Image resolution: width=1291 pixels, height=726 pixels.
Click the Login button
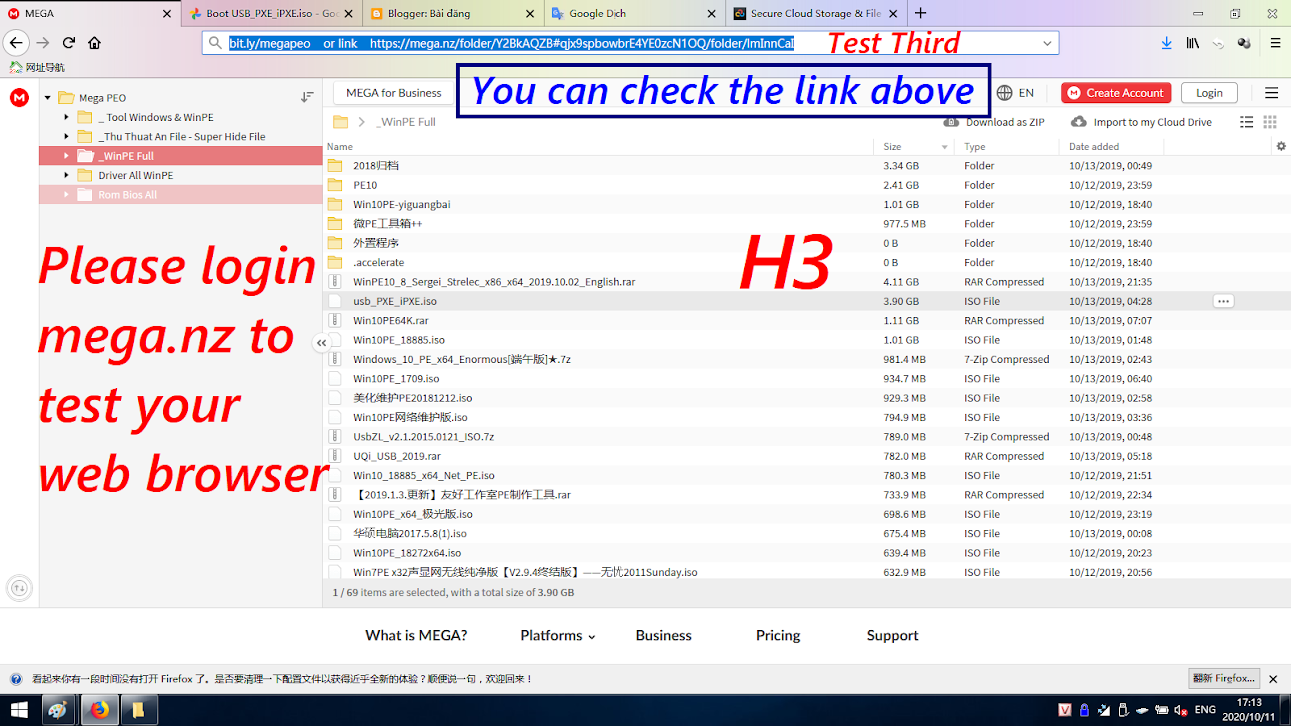[x=1209, y=93]
